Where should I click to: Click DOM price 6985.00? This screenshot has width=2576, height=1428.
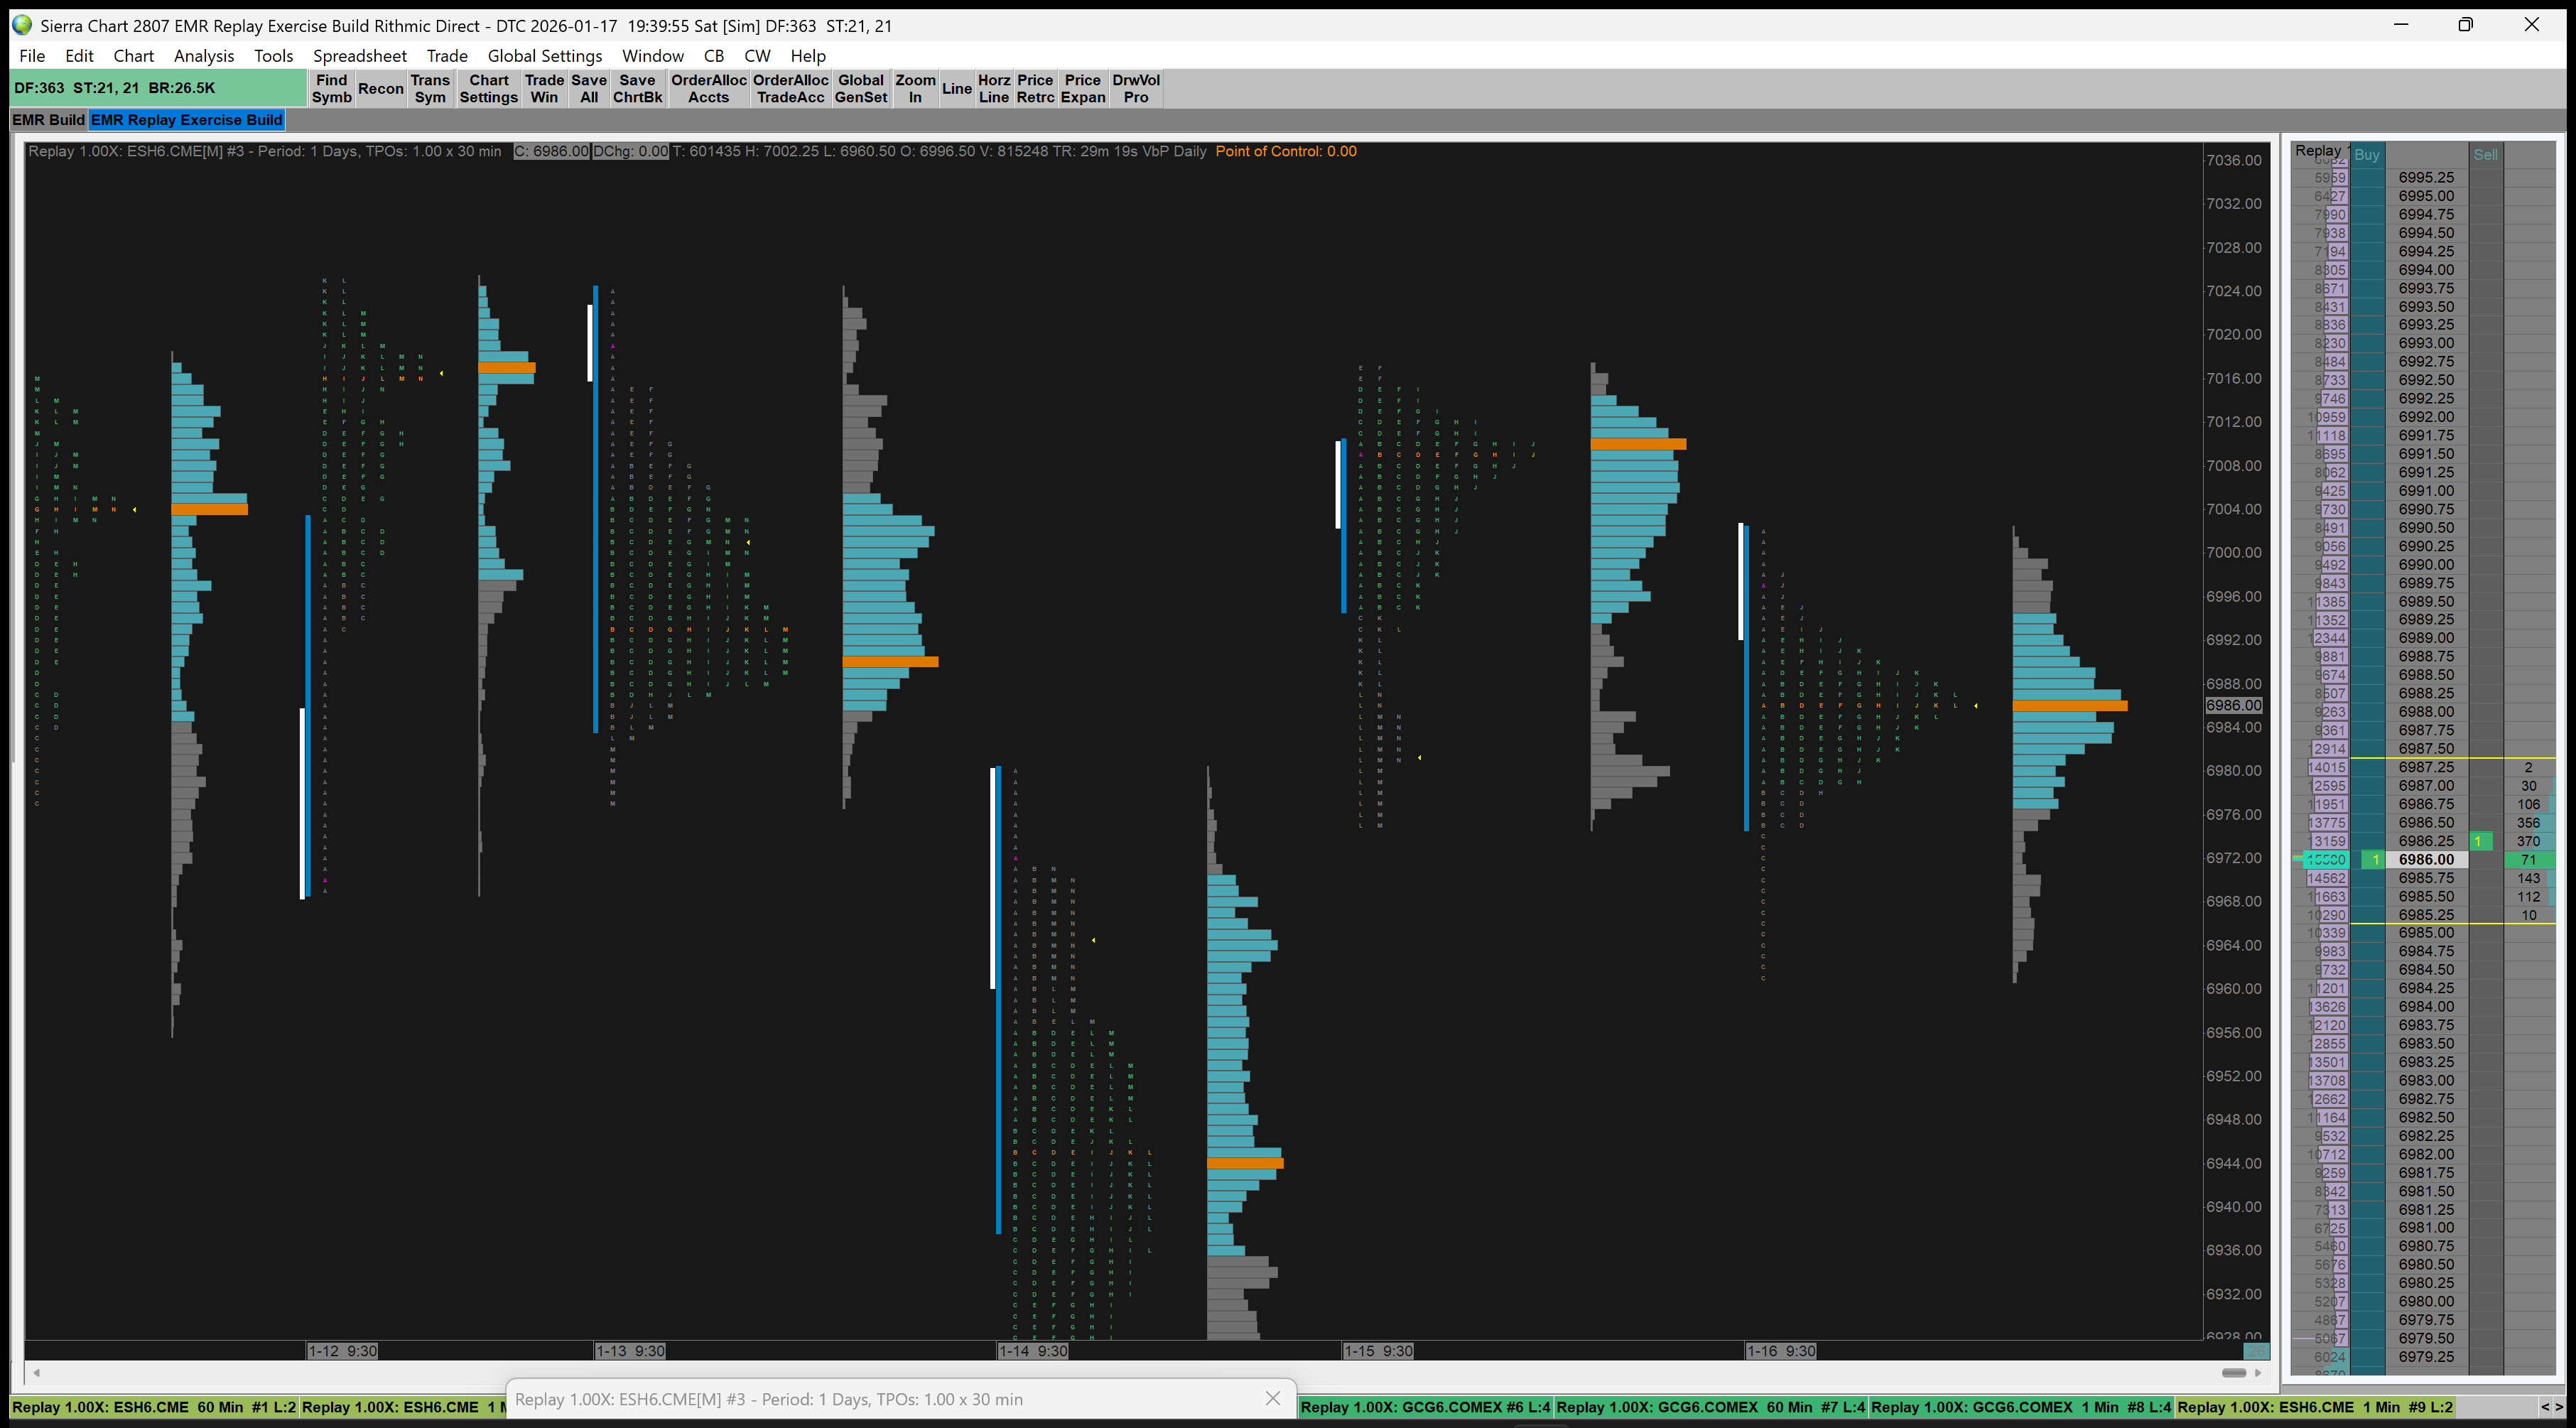pos(2426,933)
